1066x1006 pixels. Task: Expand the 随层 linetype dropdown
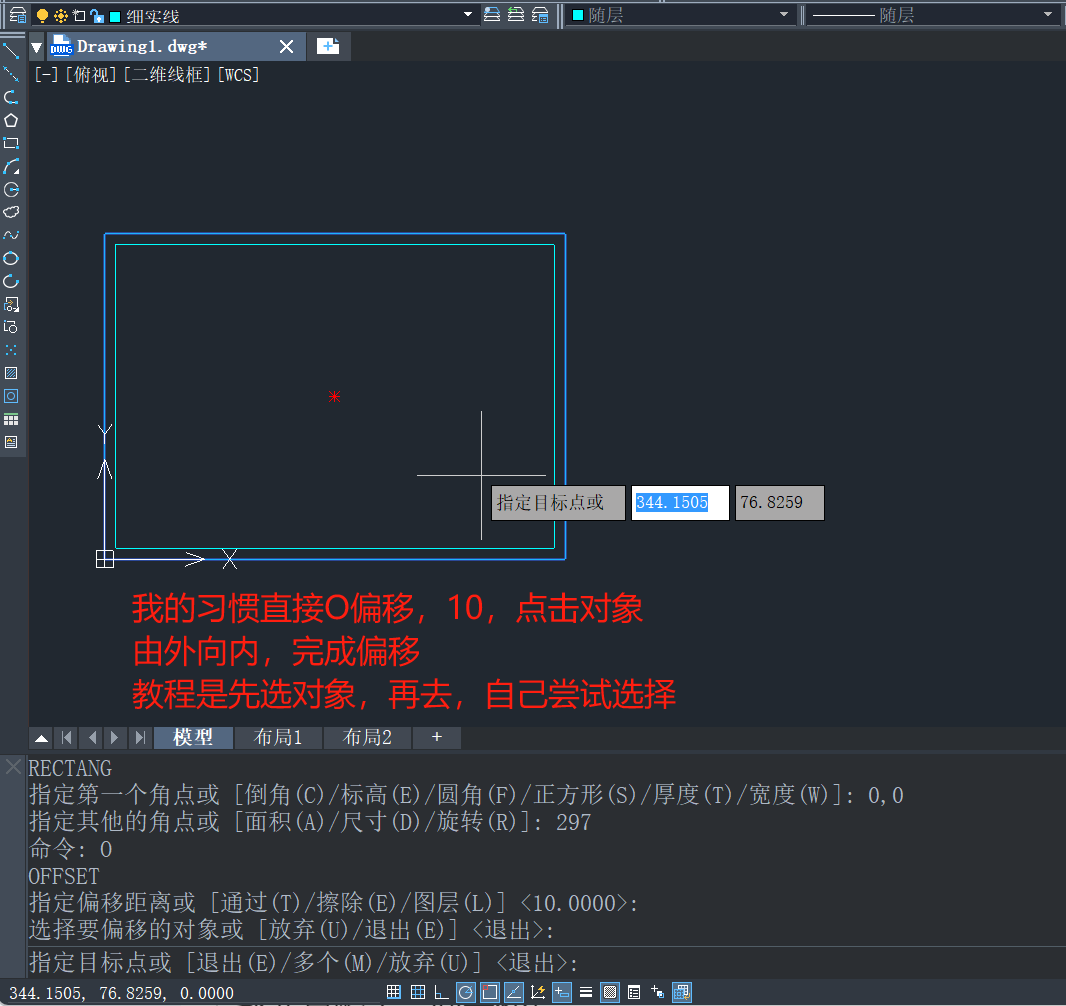1047,15
